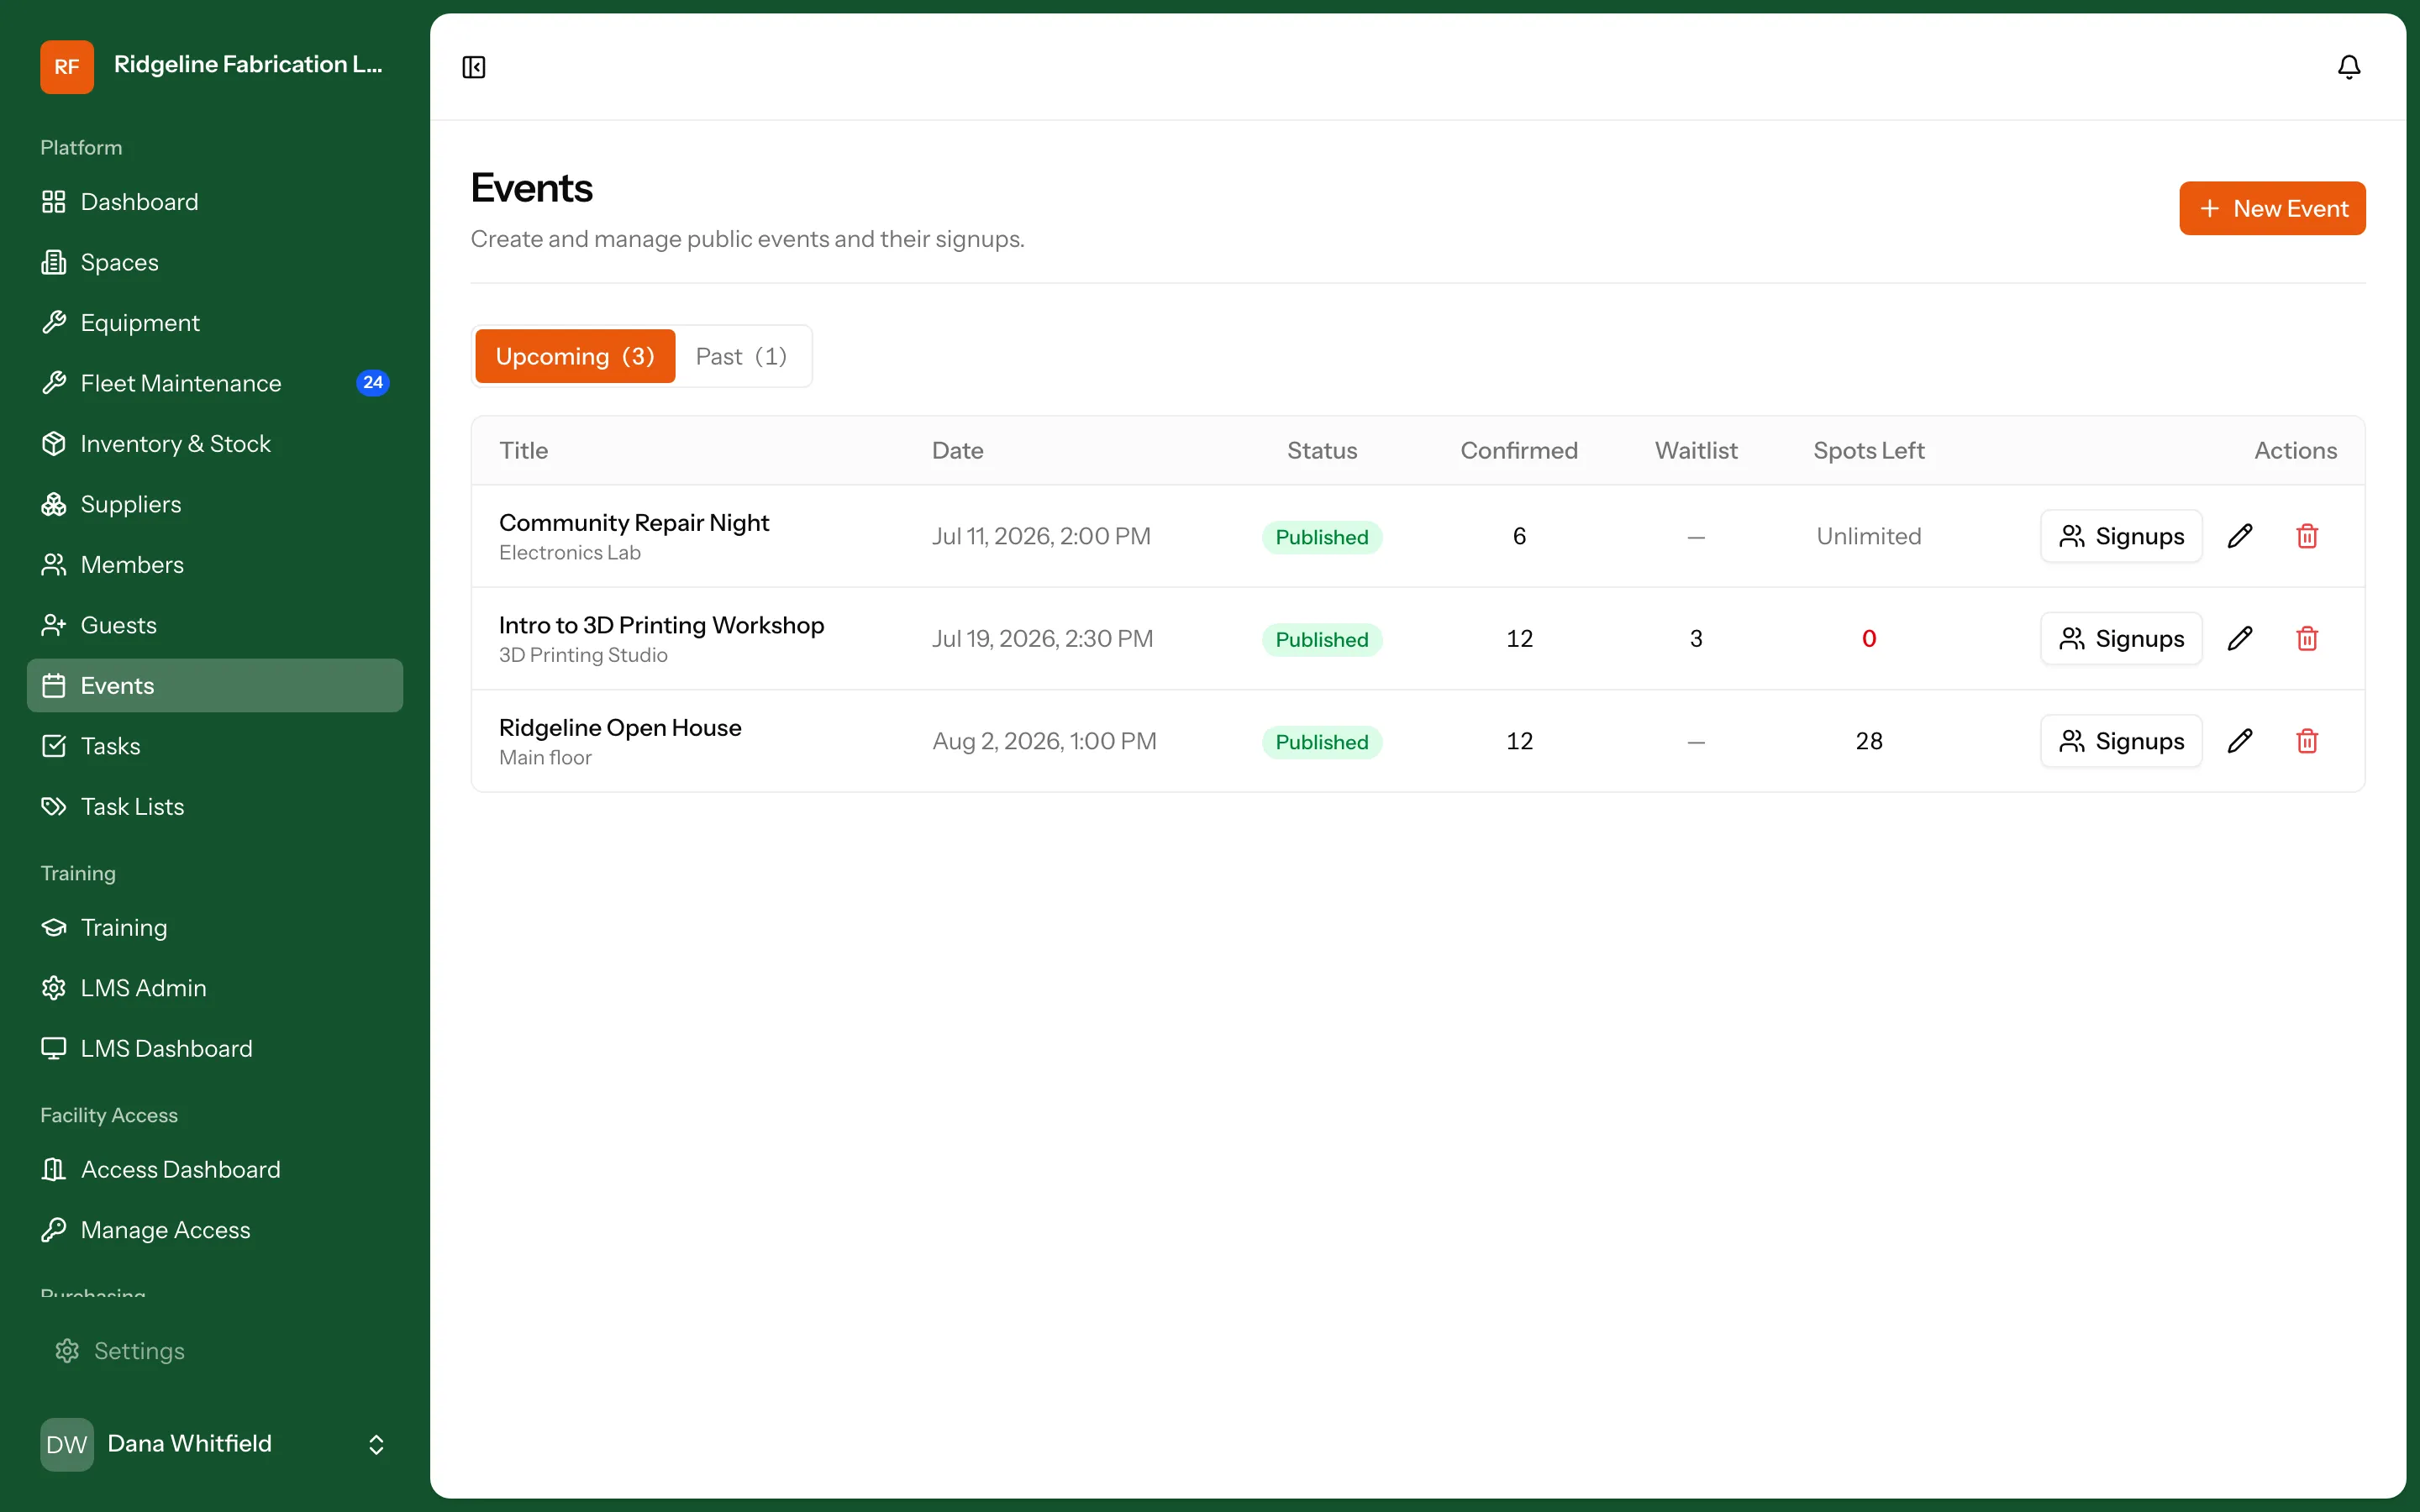
Task: Select the Community Repair Night title
Action: [634, 523]
